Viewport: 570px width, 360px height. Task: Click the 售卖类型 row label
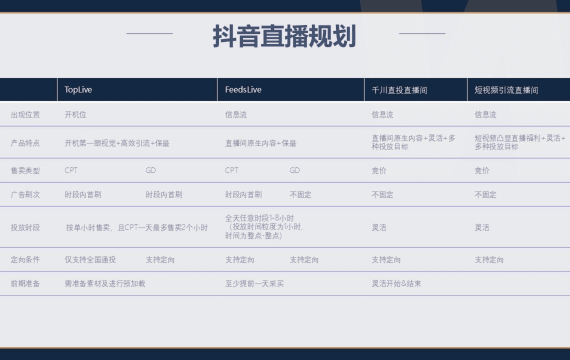pos(25,171)
